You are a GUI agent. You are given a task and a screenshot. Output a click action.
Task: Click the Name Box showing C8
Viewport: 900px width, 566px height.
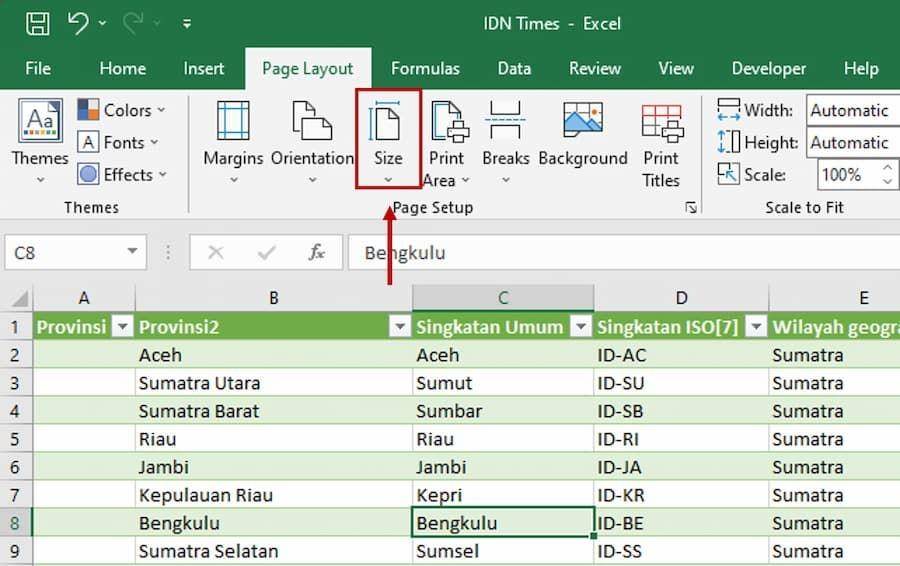click(63, 253)
